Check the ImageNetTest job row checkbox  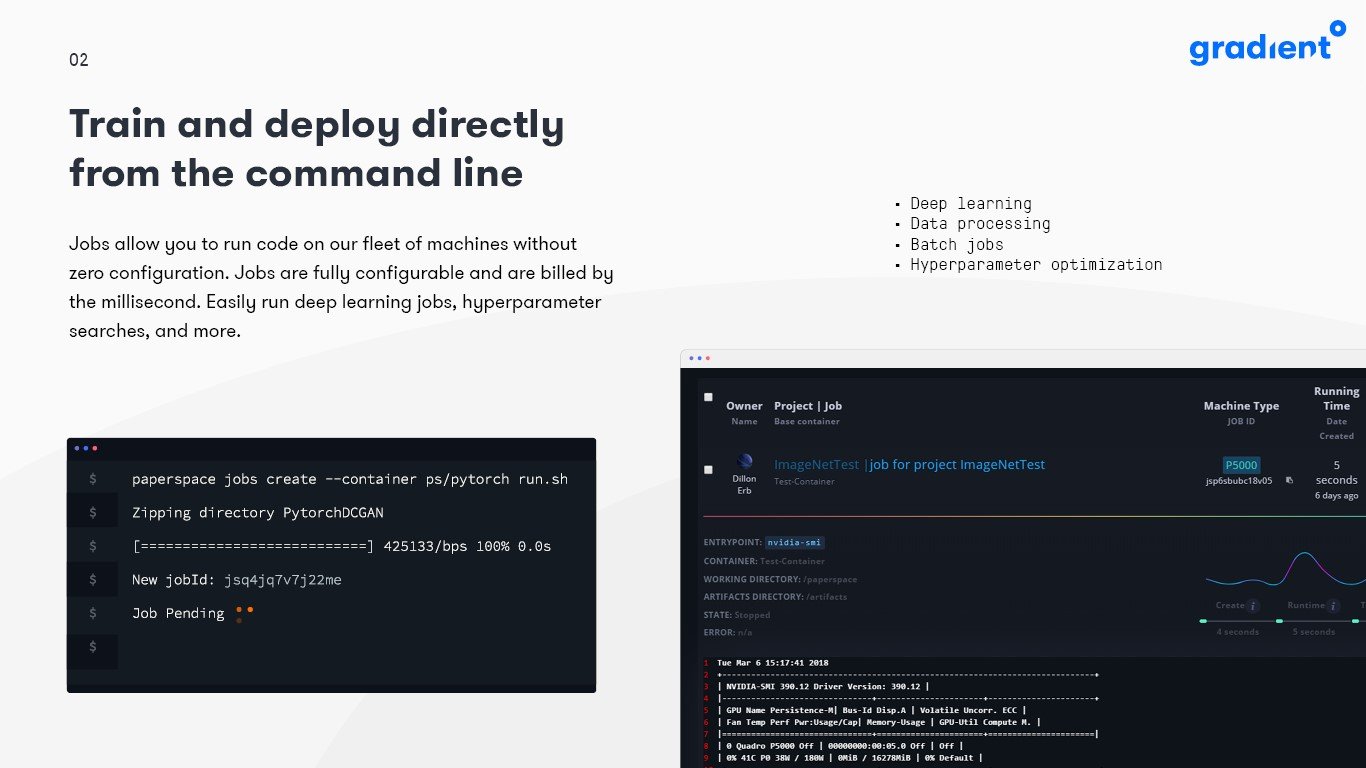(x=709, y=469)
